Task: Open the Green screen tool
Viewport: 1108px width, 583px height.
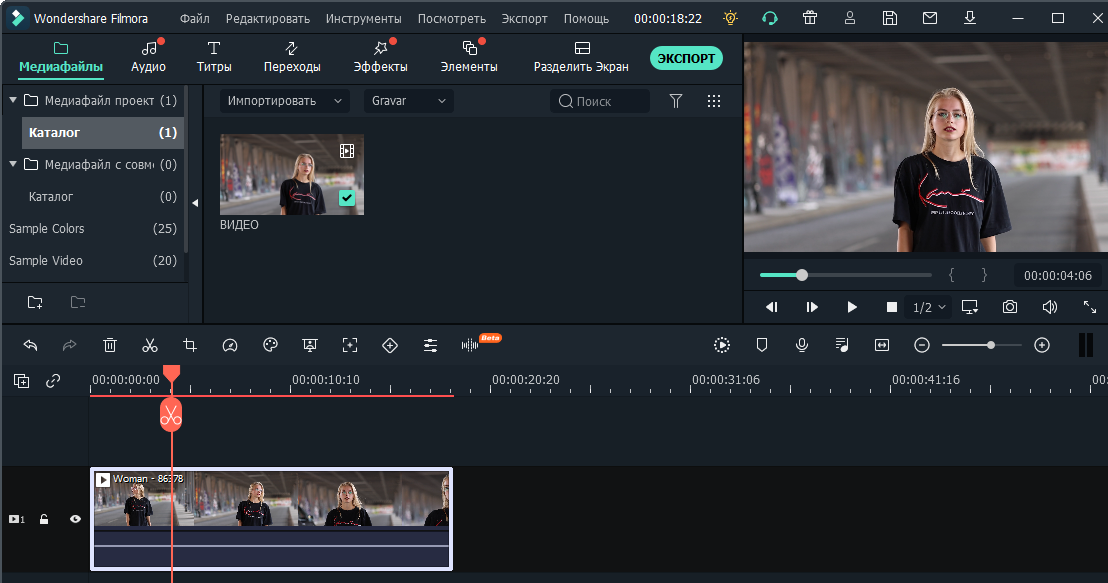Action: [x=310, y=345]
